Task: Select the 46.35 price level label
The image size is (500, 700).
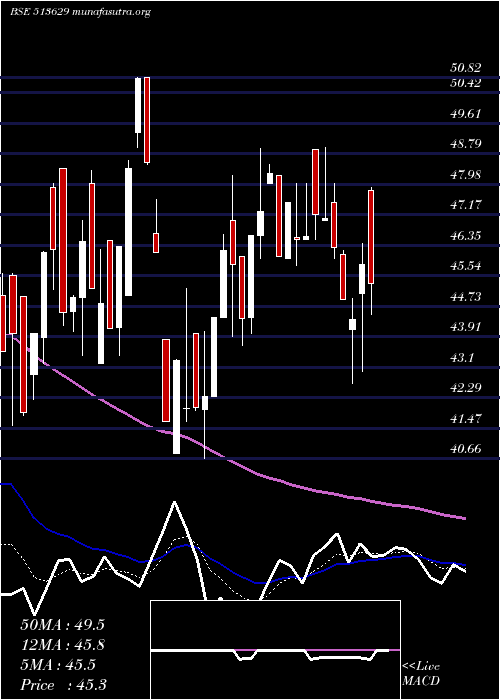Action: (466, 235)
